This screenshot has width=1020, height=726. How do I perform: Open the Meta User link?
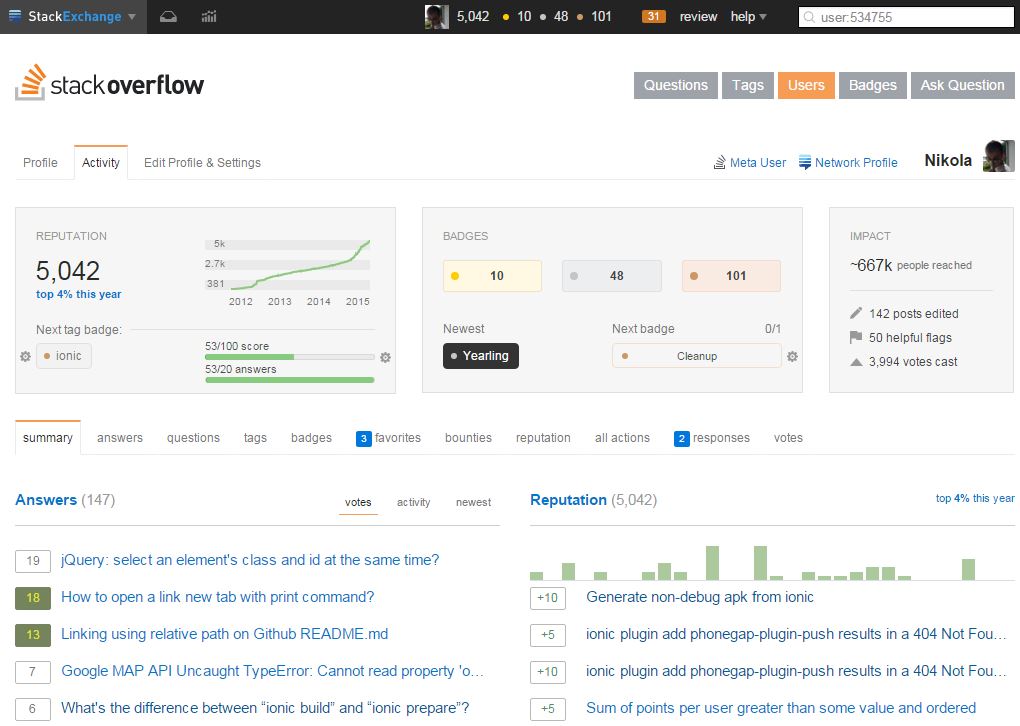757,163
